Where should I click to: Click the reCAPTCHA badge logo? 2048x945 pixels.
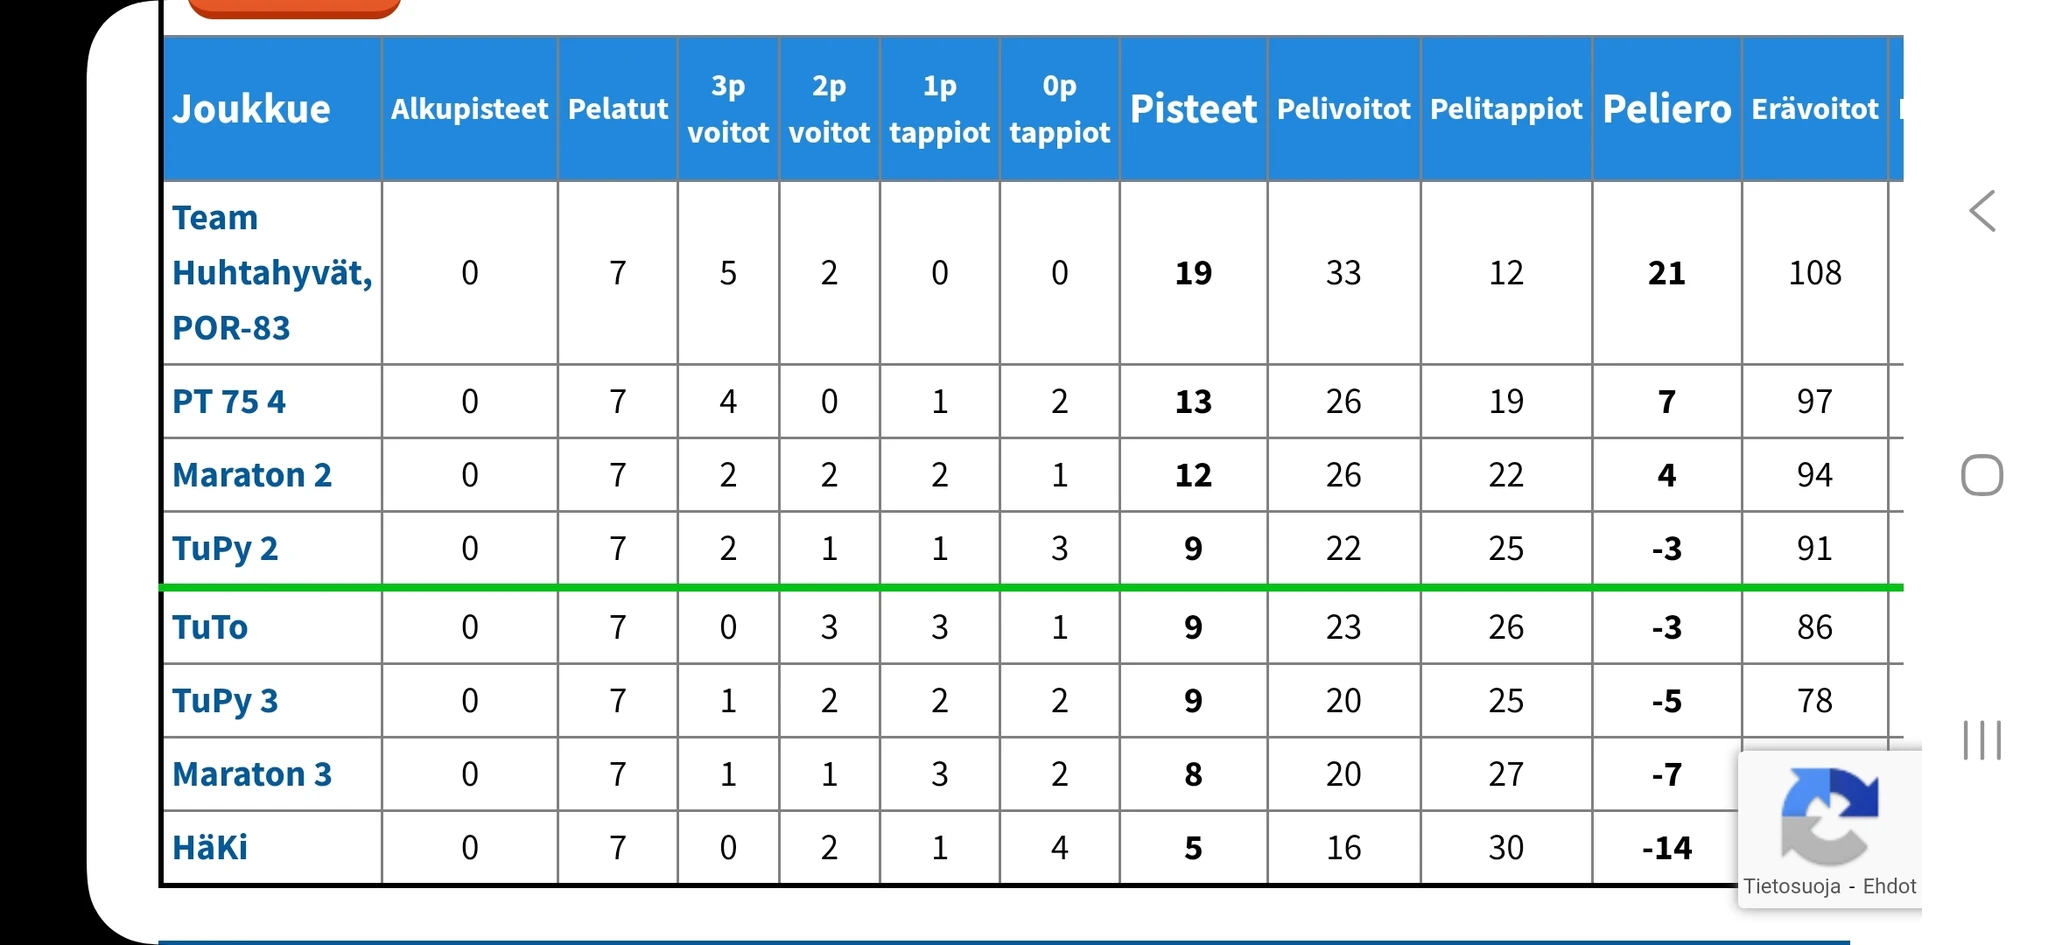click(x=1829, y=815)
